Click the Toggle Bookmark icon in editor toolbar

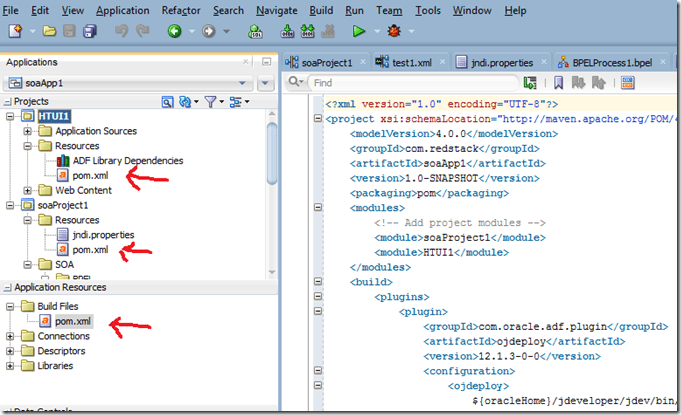click(558, 83)
